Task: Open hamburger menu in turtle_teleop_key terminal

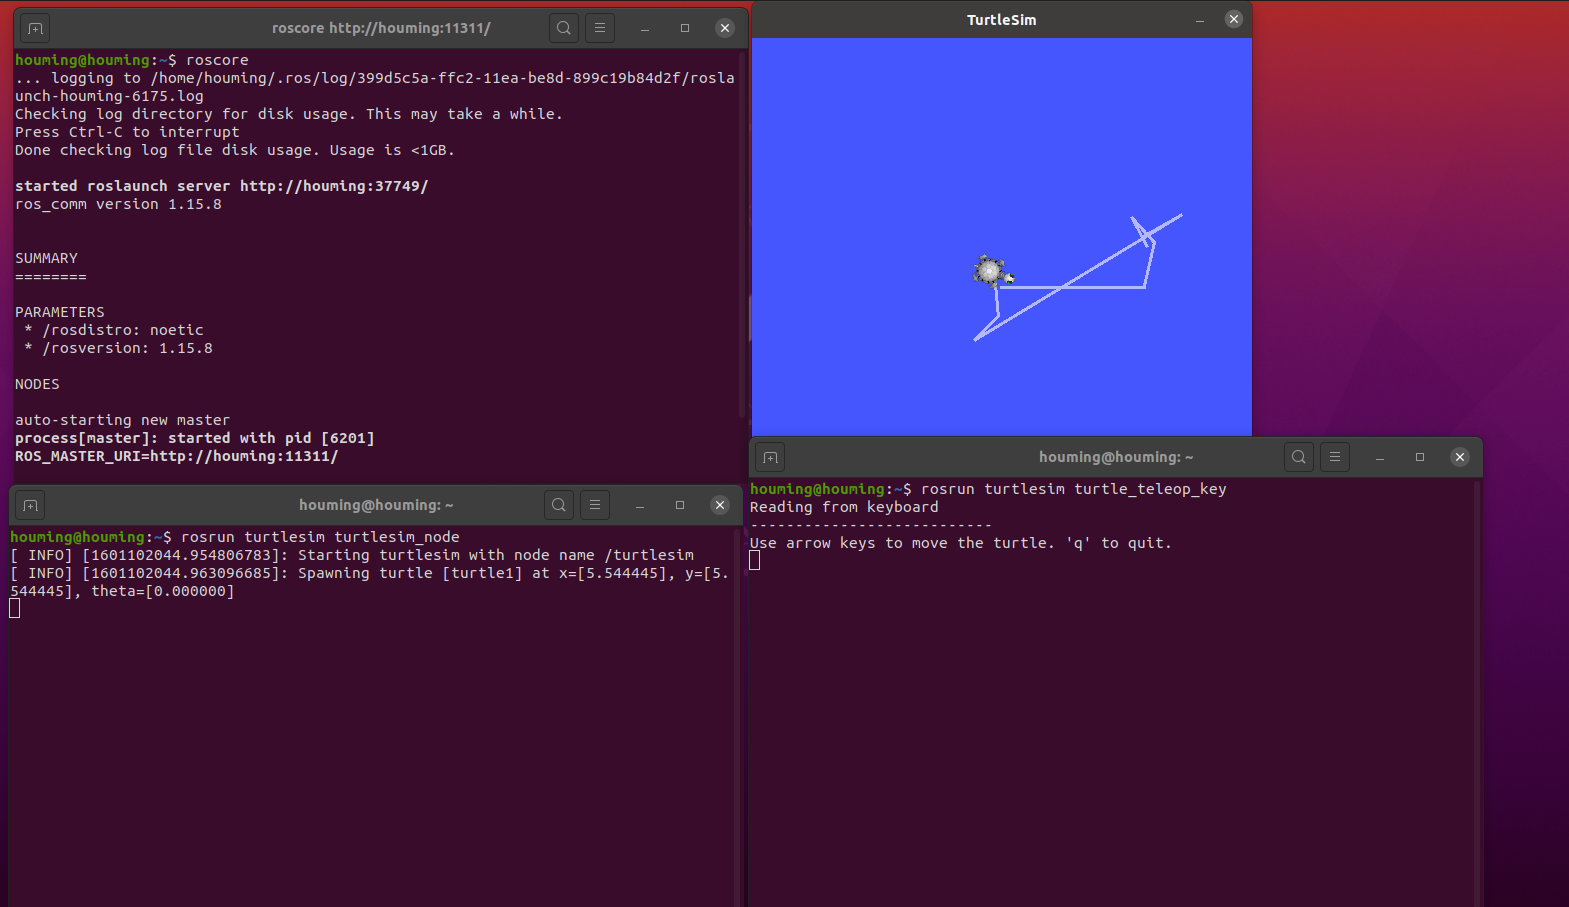Action: (x=1335, y=457)
